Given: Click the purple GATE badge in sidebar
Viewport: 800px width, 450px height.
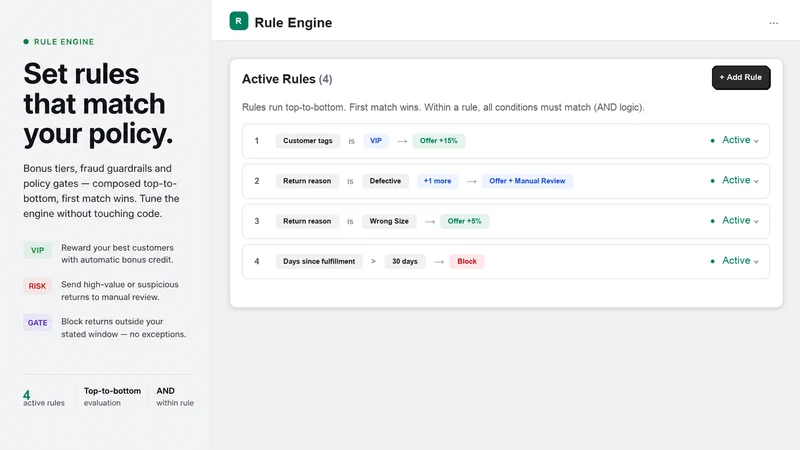Looking at the screenshot, I should (37, 323).
